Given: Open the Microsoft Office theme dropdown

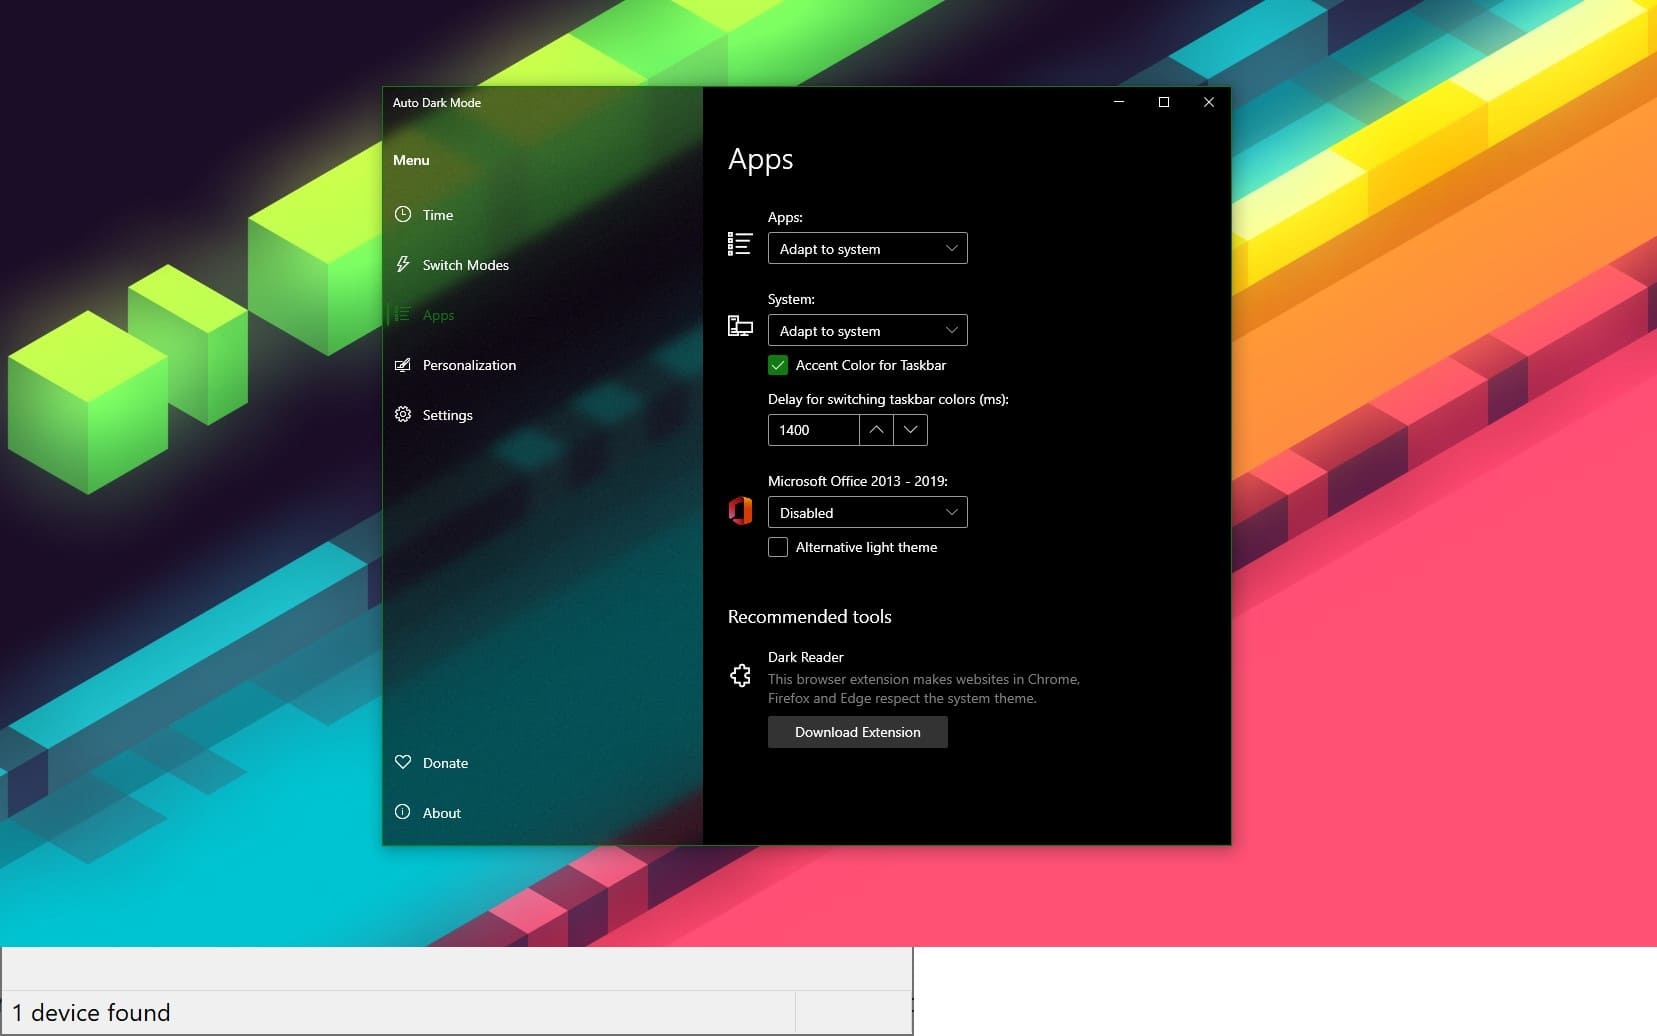Looking at the screenshot, I should click(x=867, y=513).
